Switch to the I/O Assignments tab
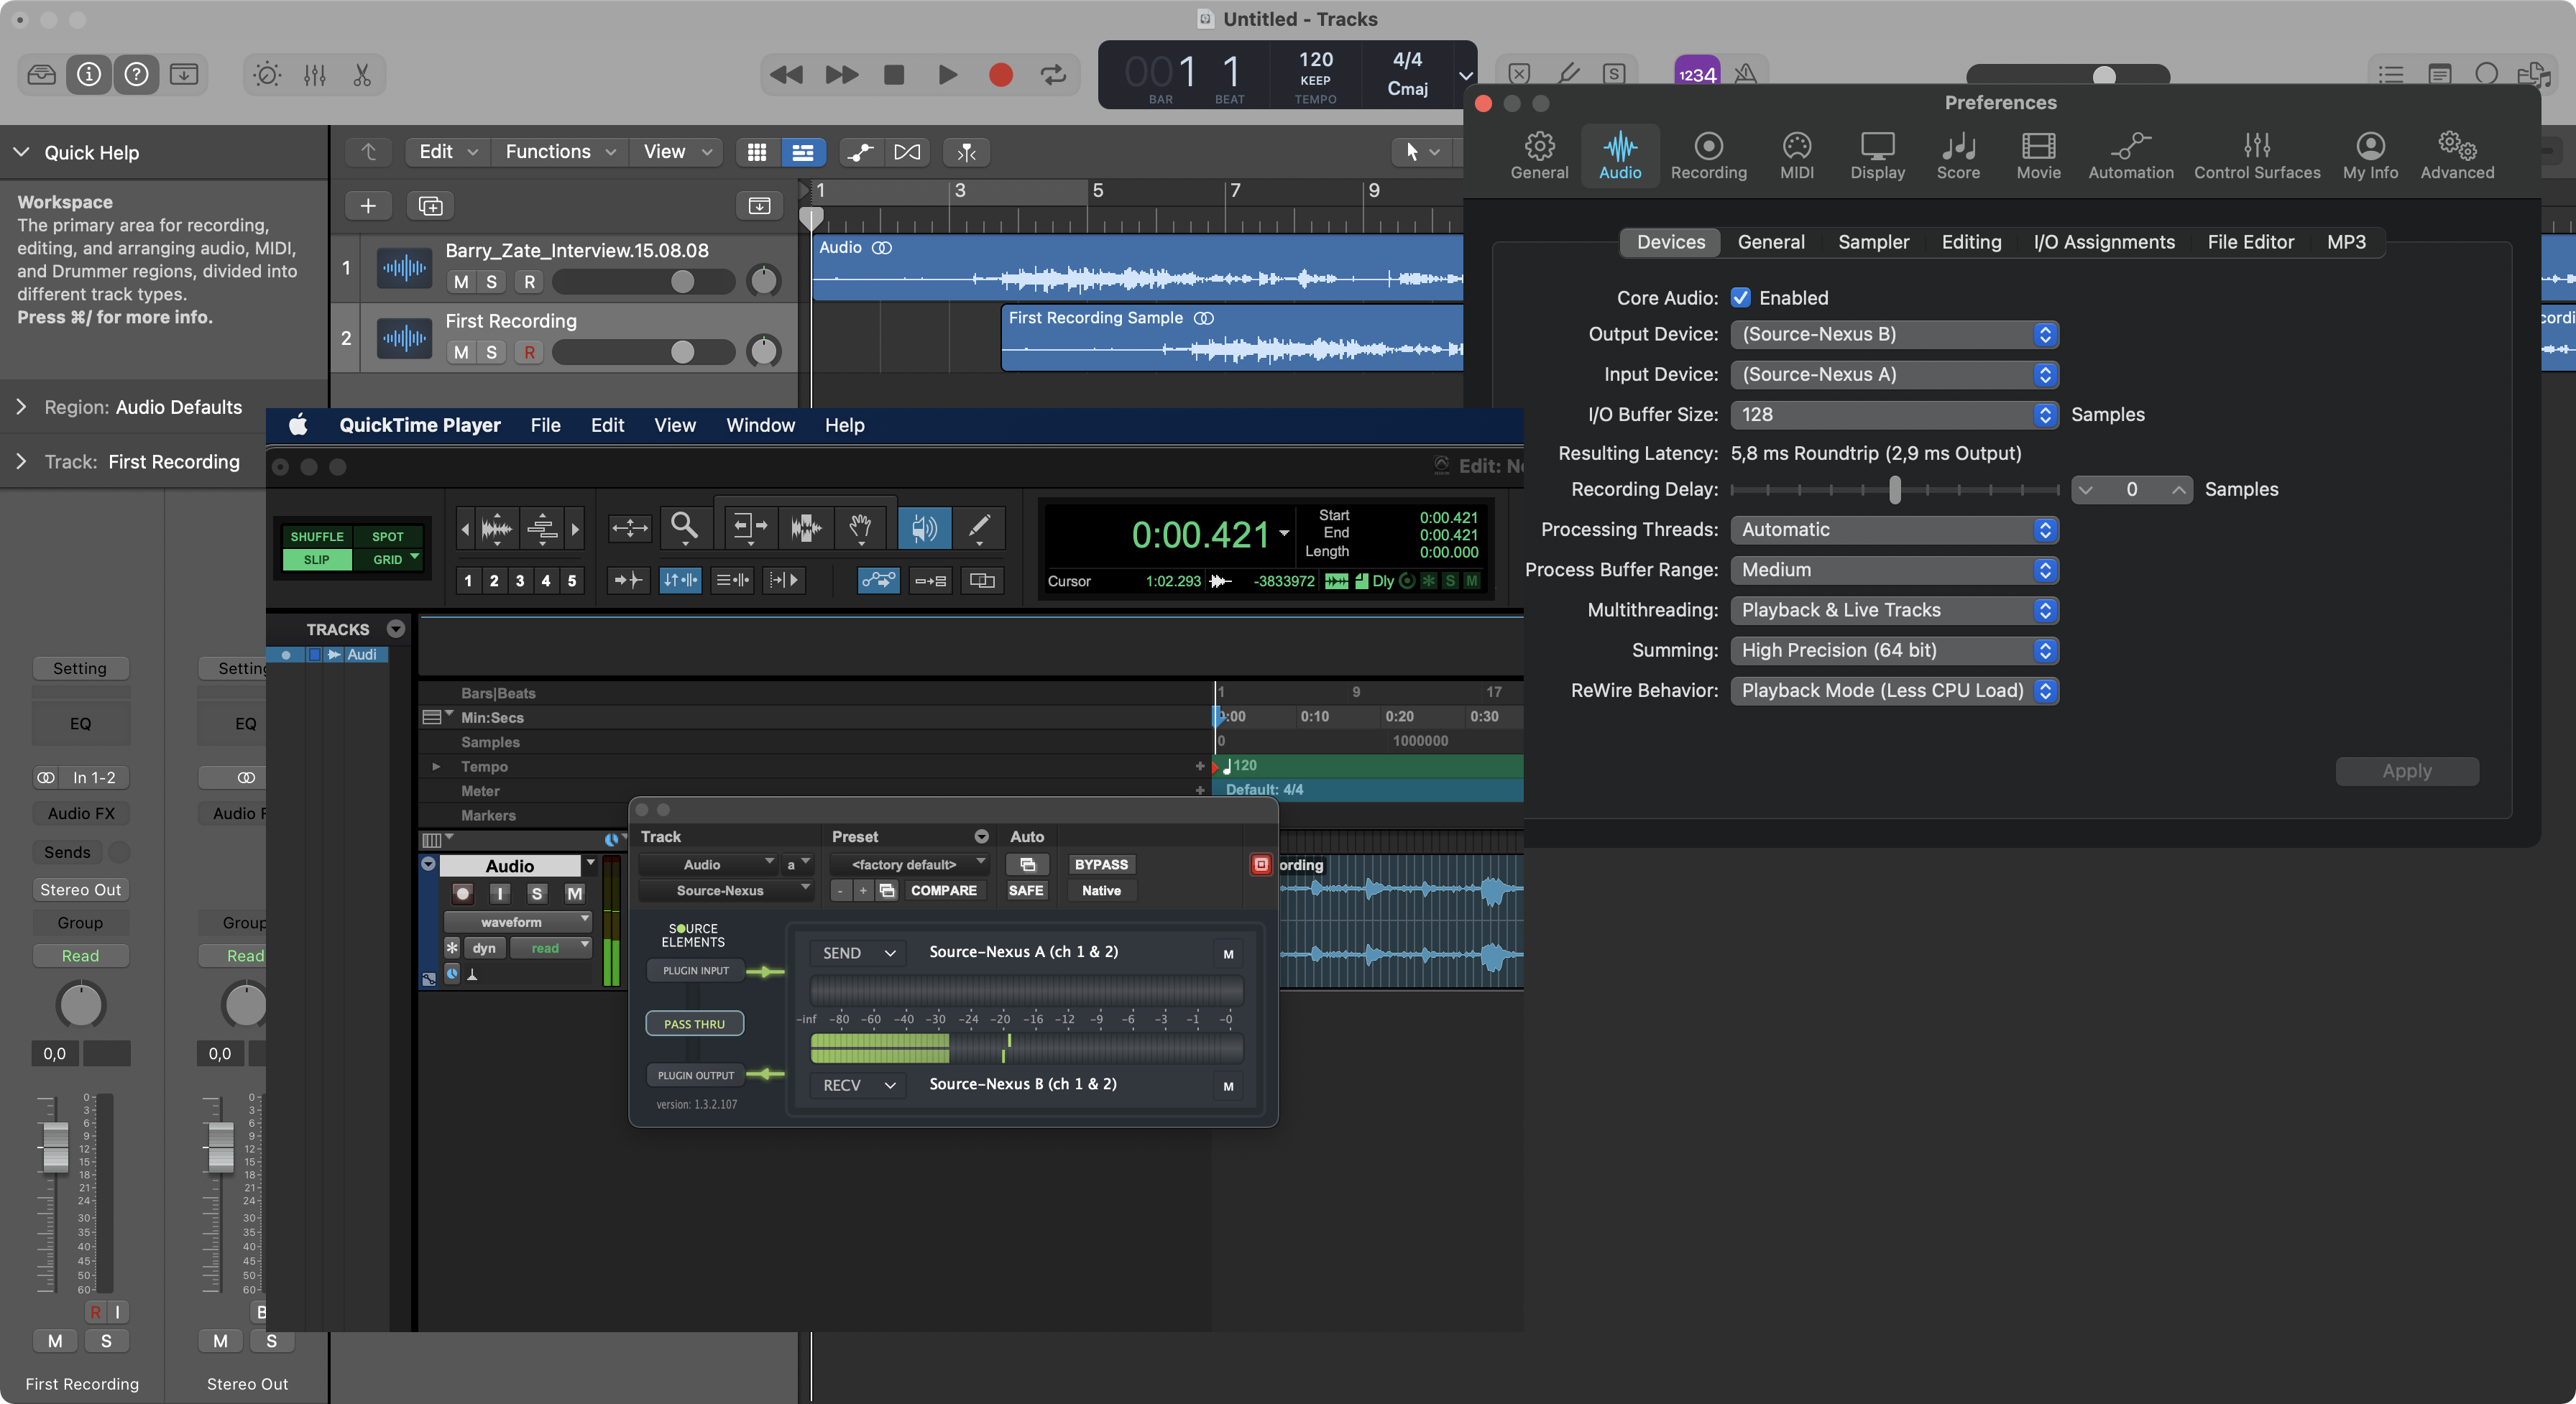The width and height of the screenshot is (2576, 1404). pyautogui.click(x=2103, y=242)
